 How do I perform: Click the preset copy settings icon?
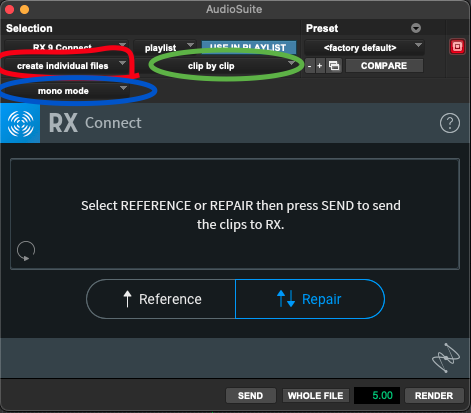(x=334, y=66)
